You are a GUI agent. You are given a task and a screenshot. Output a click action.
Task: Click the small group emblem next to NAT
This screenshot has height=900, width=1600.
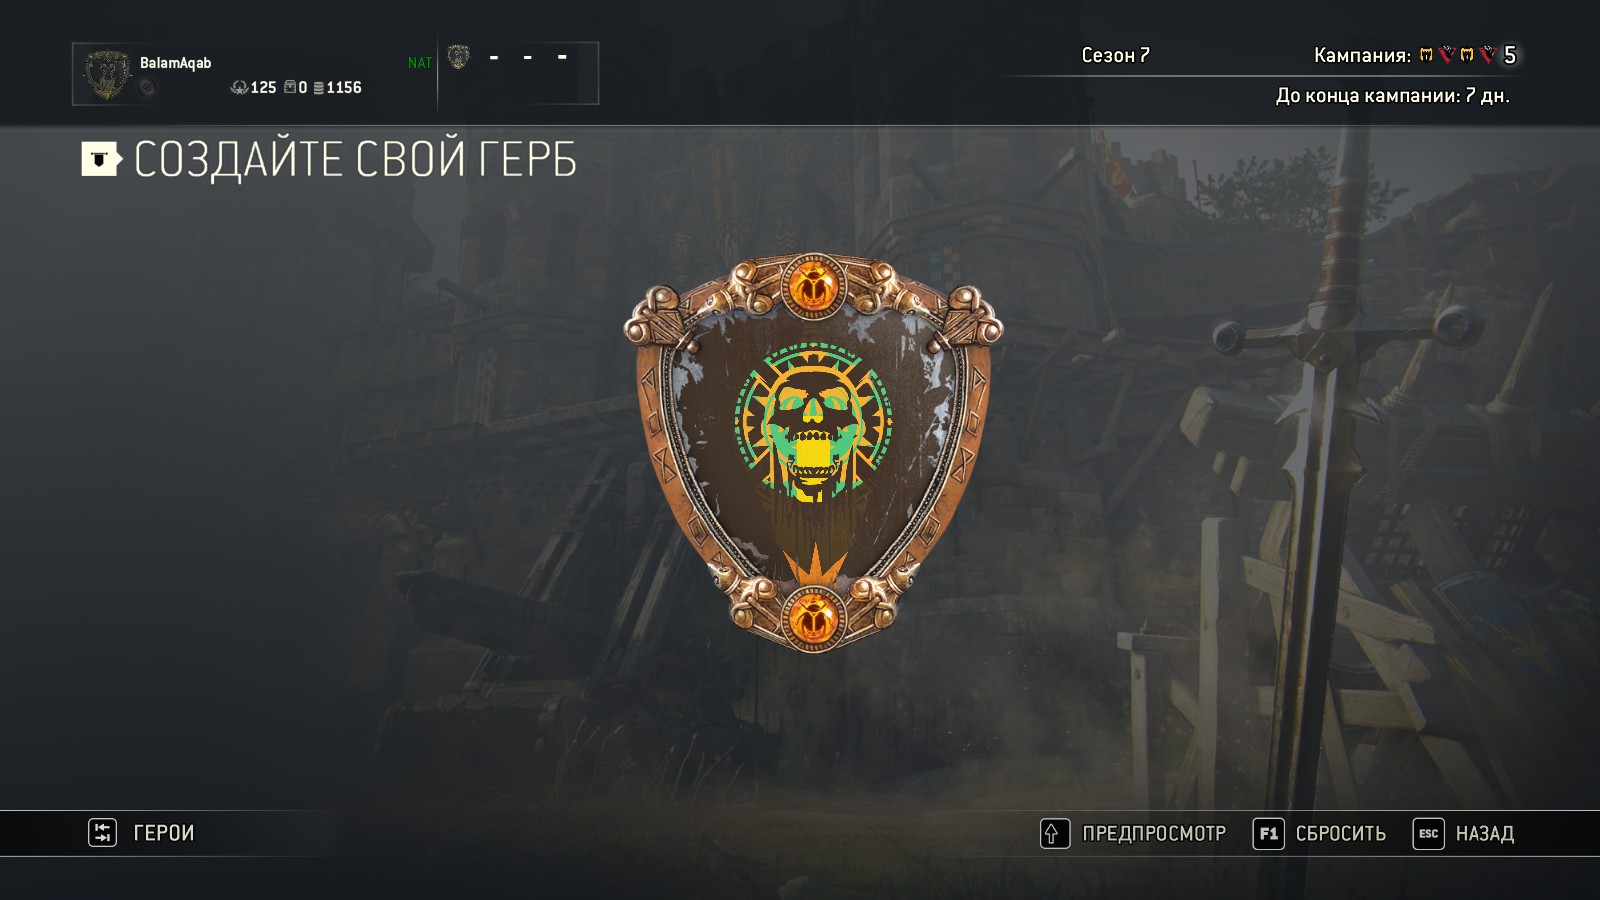tap(458, 57)
